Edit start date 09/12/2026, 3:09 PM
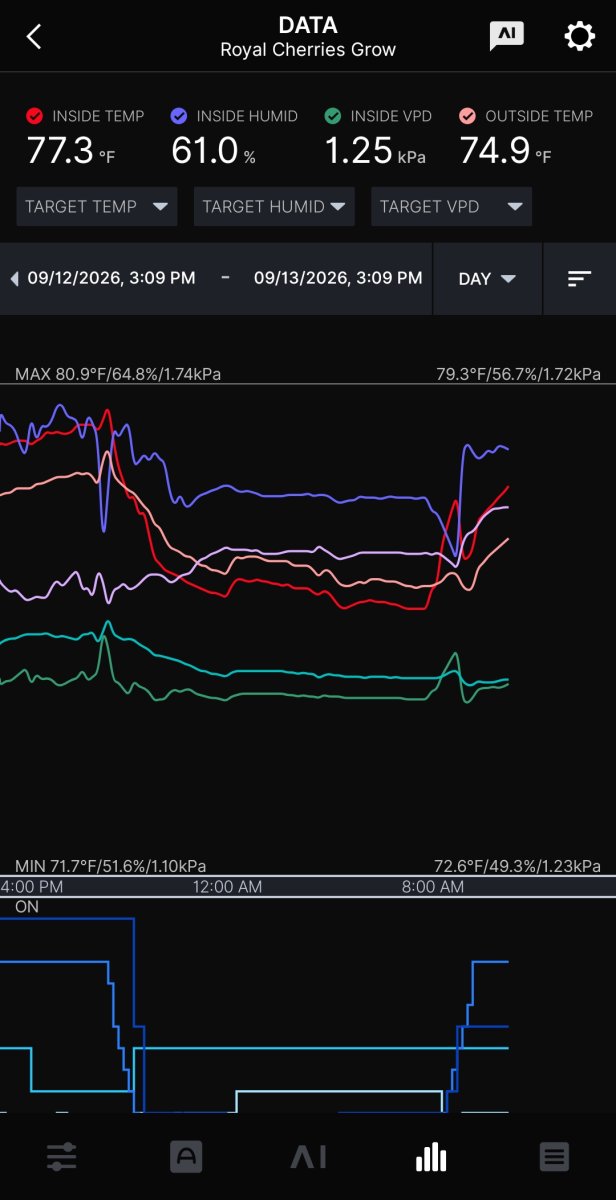Image resolution: width=616 pixels, height=1200 pixels. tap(111, 278)
